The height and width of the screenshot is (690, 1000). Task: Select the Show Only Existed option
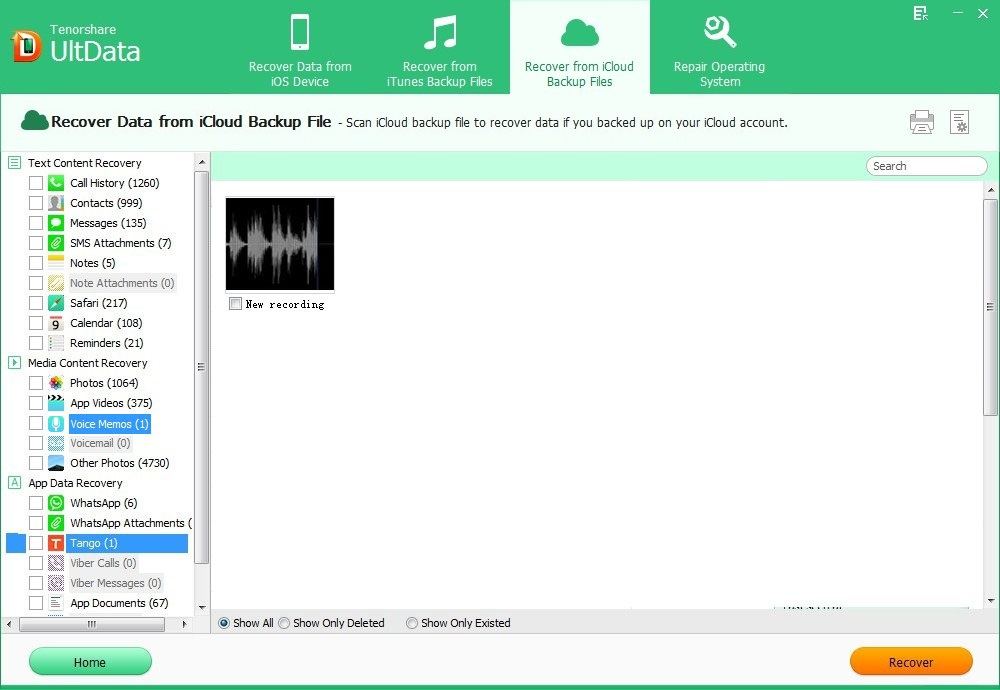[x=411, y=622]
